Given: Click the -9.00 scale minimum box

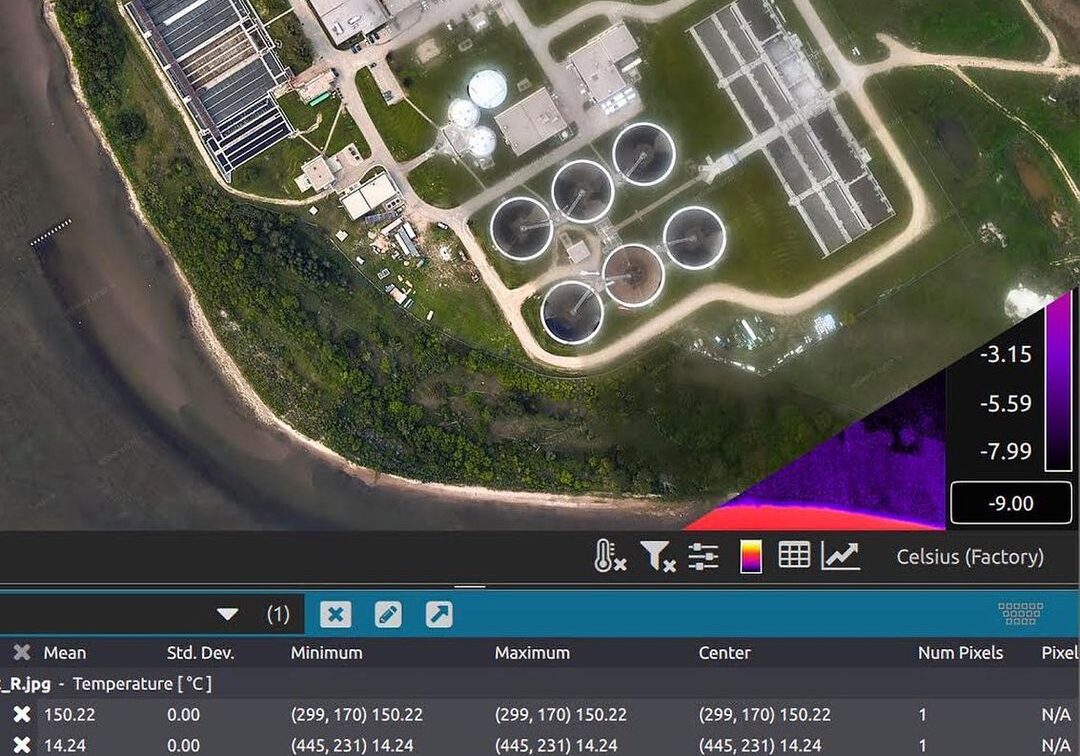Looking at the screenshot, I should [x=1011, y=504].
